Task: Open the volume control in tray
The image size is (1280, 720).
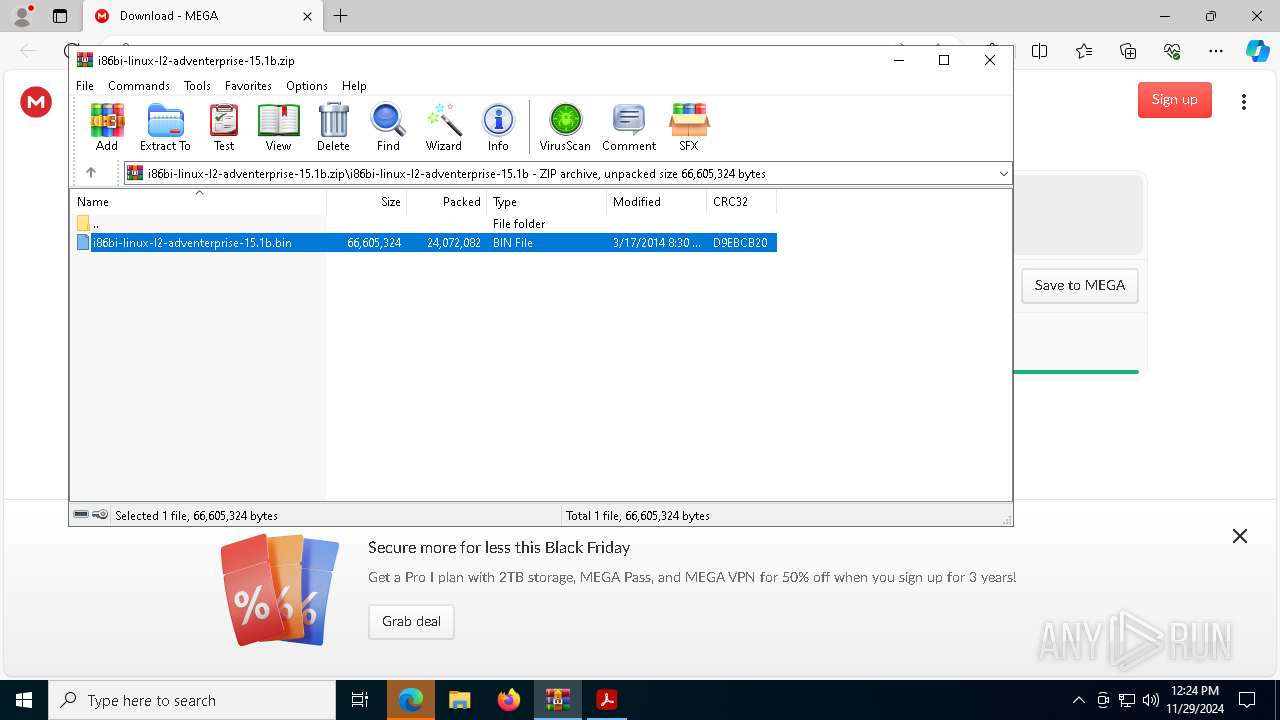Action: click(1150, 700)
